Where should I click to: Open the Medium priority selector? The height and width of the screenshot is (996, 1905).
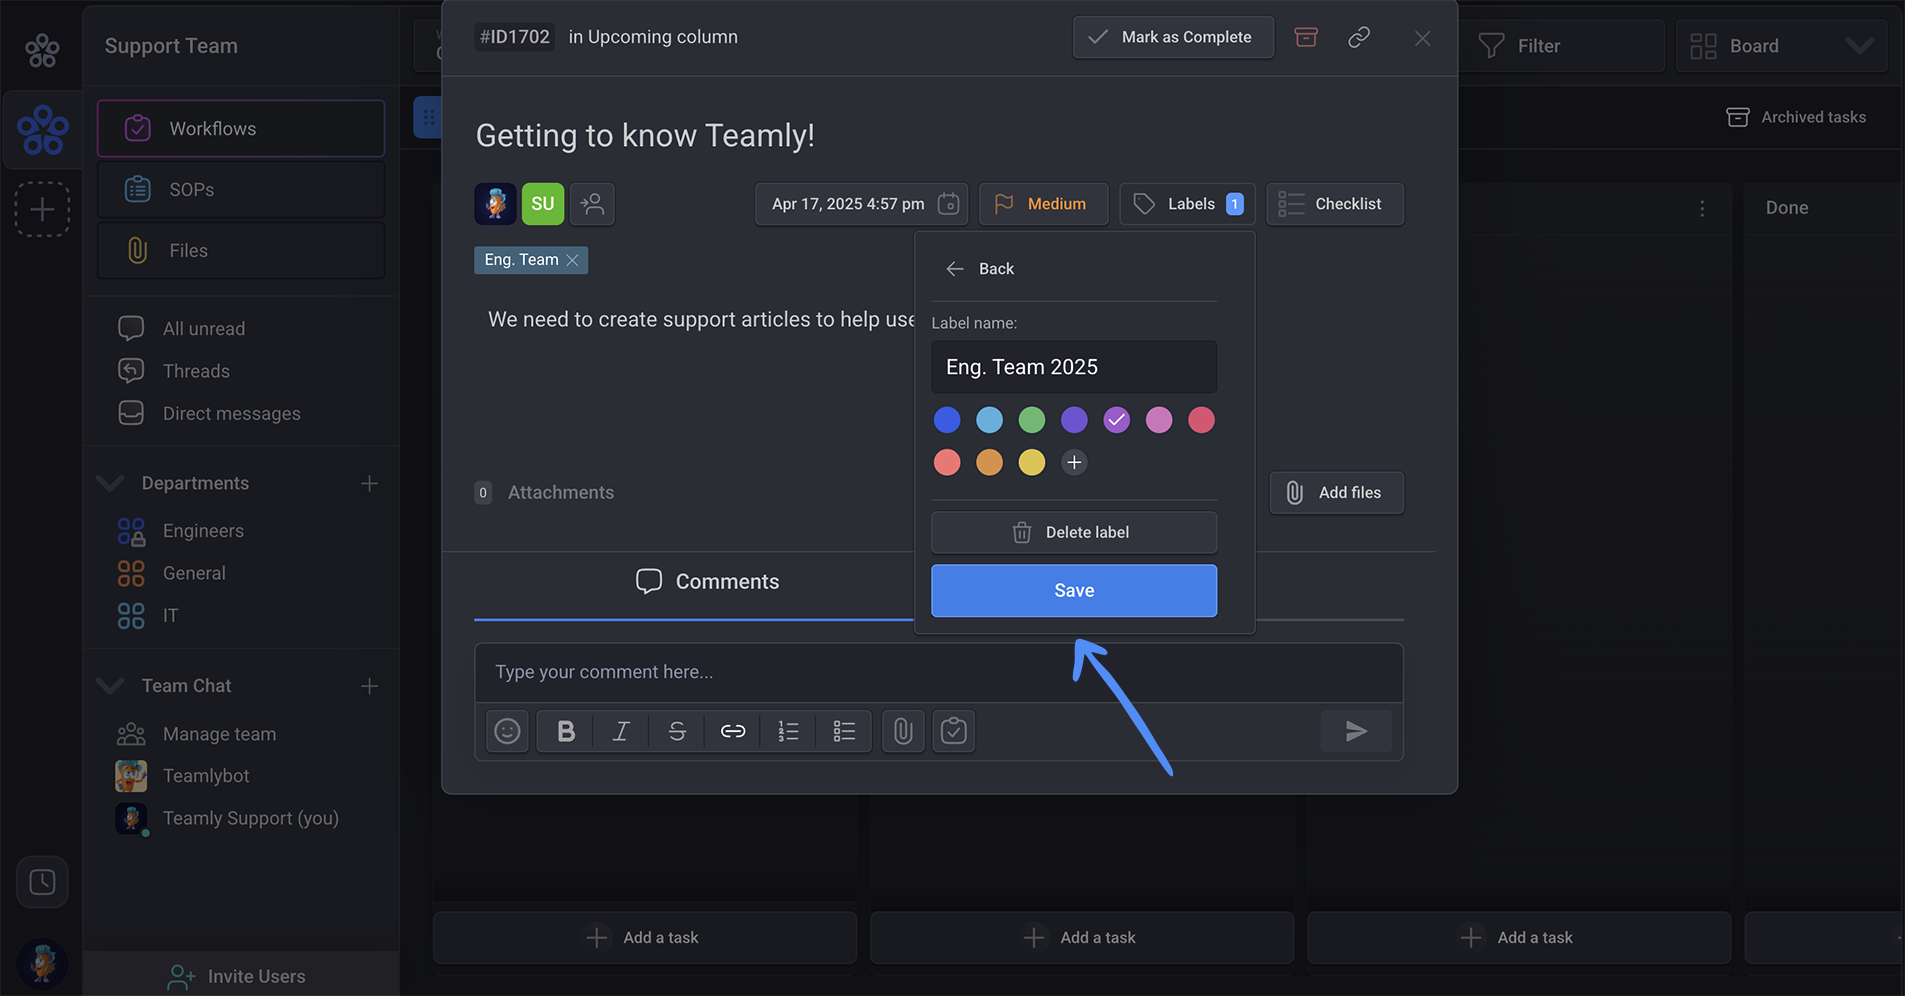click(1043, 204)
